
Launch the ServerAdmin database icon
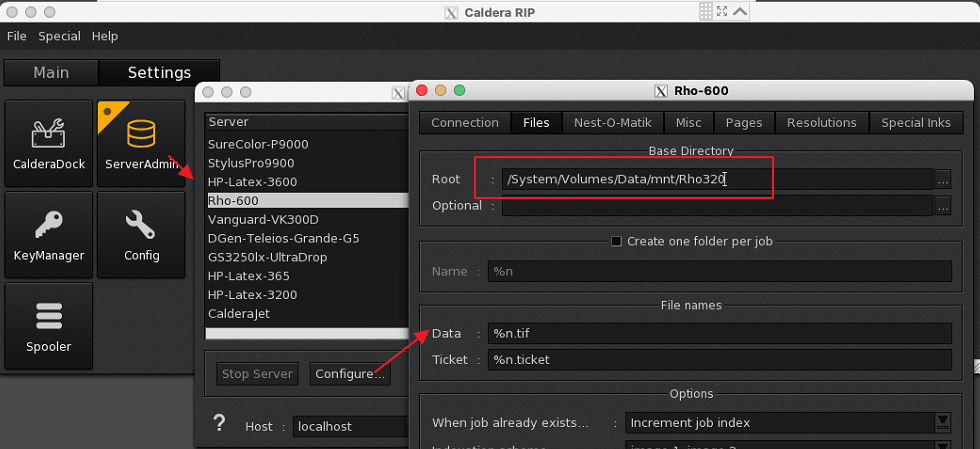pyautogui.click(x=141, y=143)
